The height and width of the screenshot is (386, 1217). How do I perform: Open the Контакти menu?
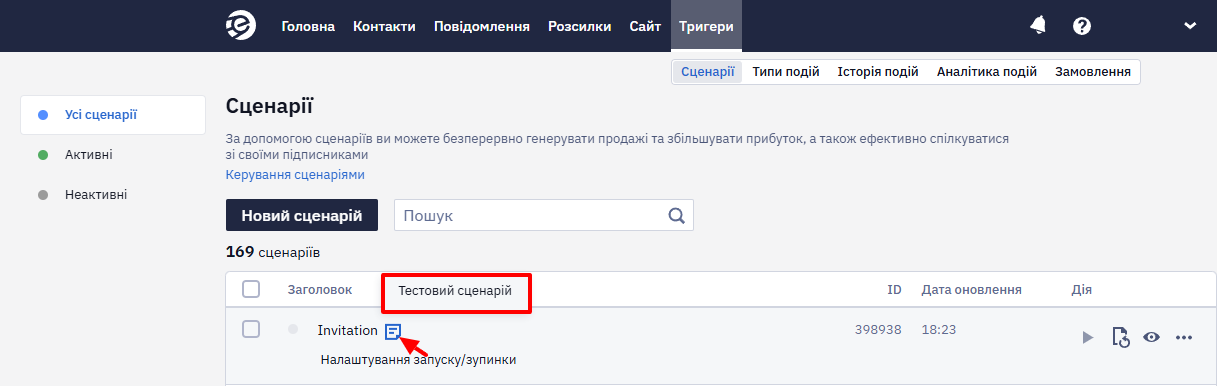coord(384,26)
